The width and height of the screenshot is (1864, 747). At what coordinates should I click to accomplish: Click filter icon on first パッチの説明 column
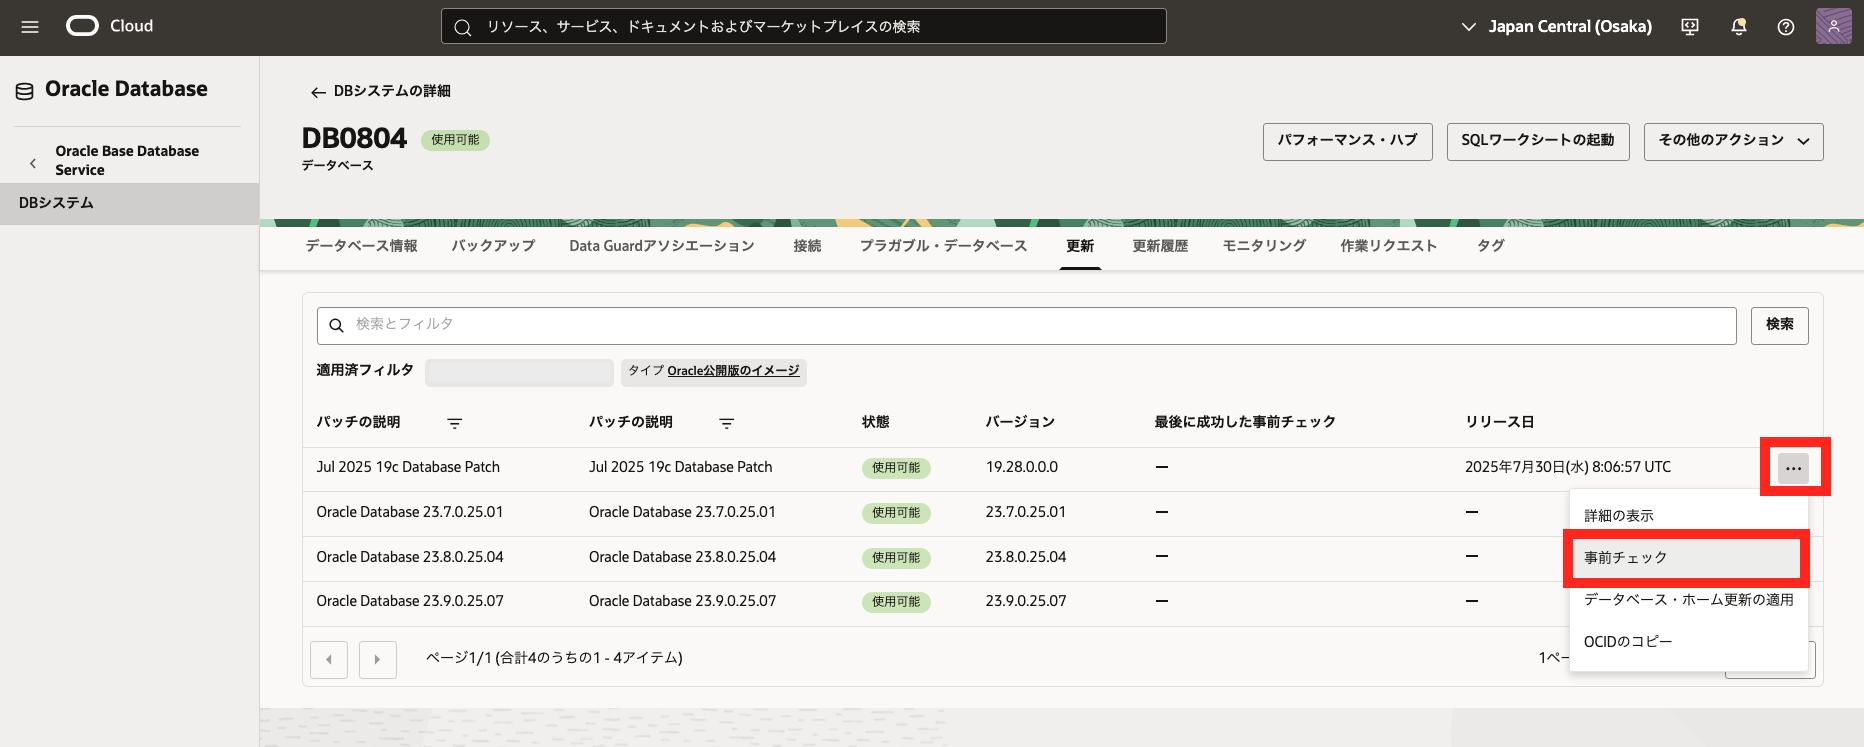click(455, 423)
